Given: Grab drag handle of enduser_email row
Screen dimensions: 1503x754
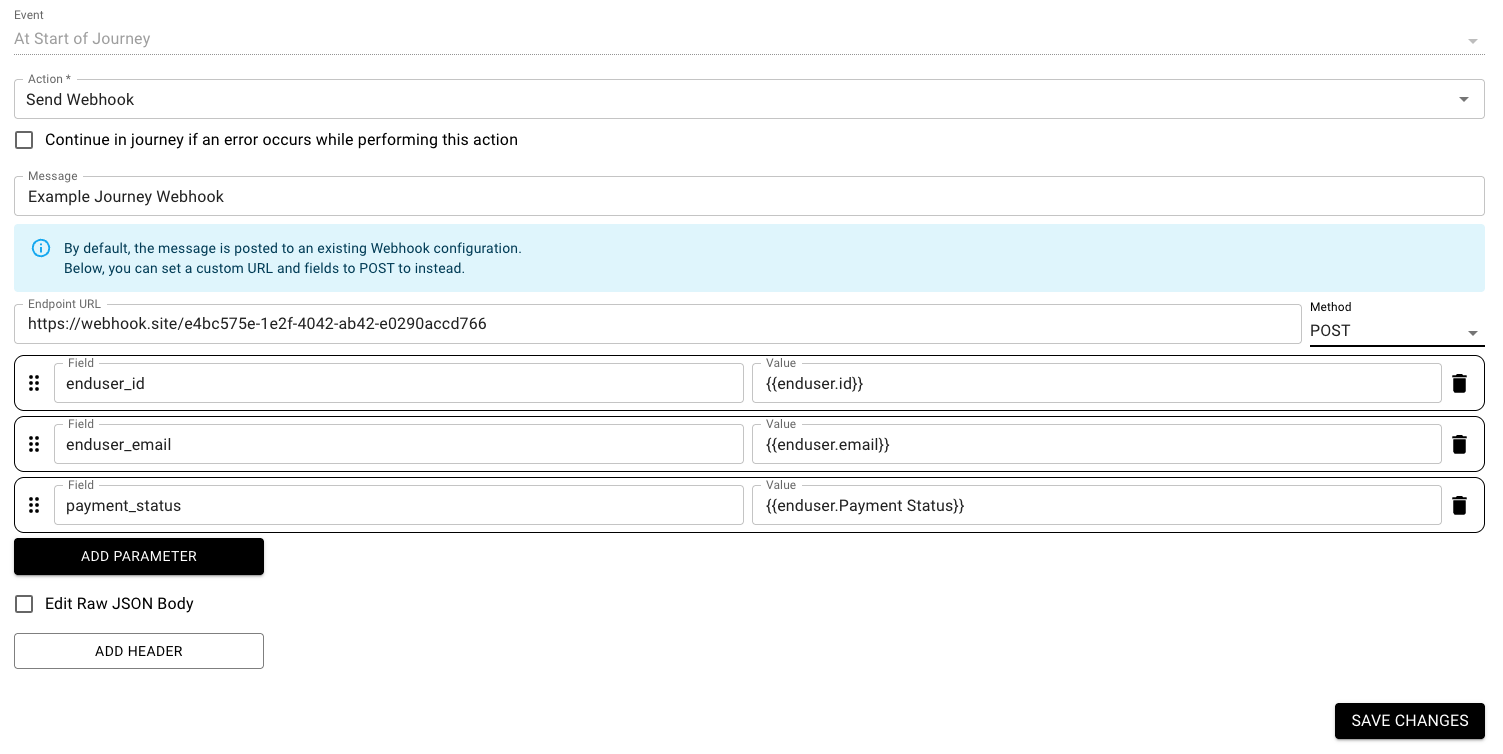Looking at the screenshot, I should click(34, 444).
